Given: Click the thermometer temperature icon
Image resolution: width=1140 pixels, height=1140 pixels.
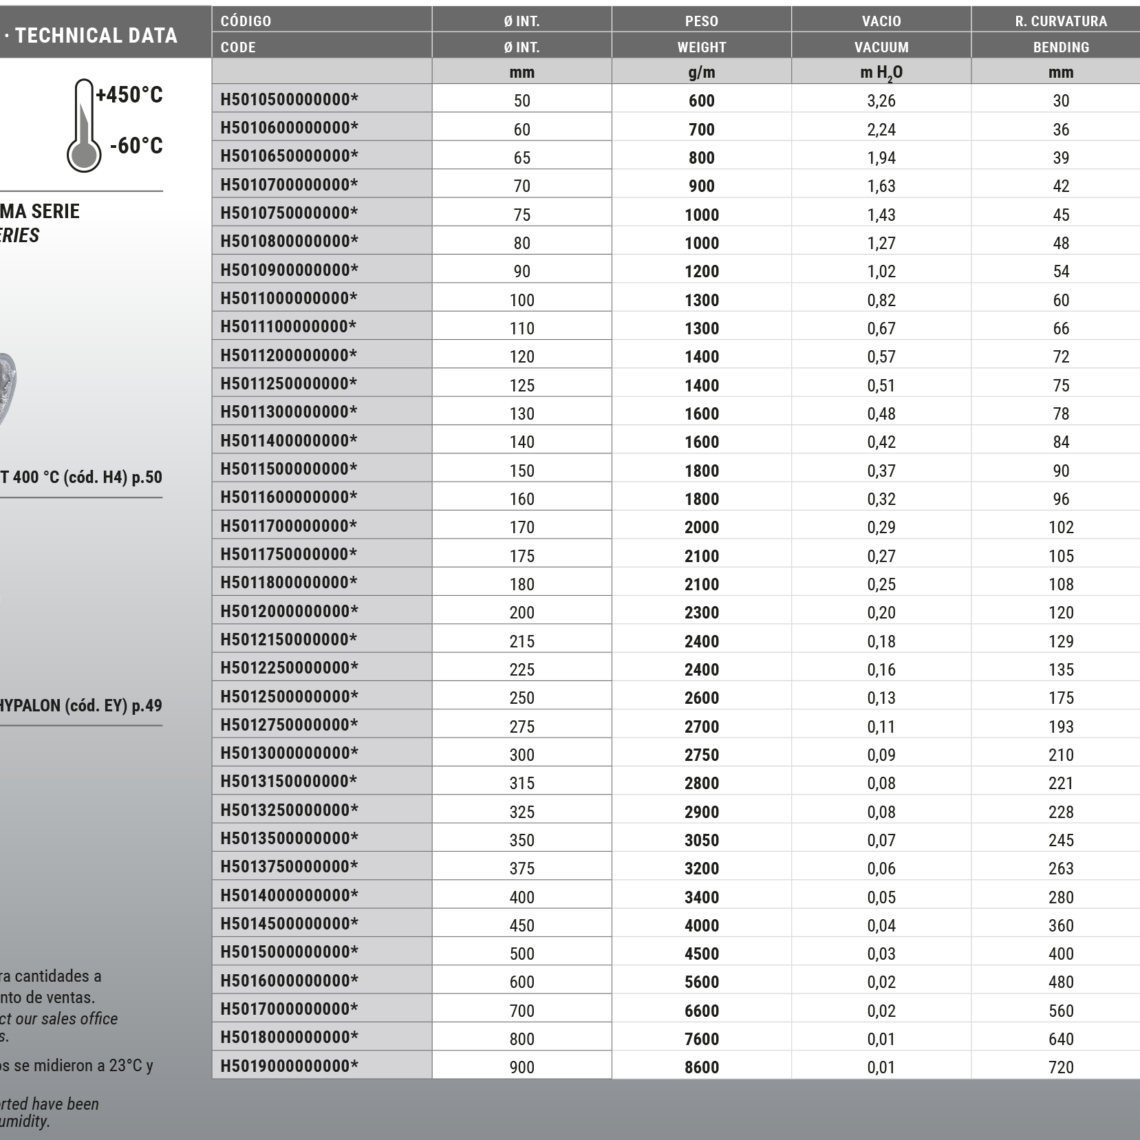Looking at the screenshot, I should (83, 125).
